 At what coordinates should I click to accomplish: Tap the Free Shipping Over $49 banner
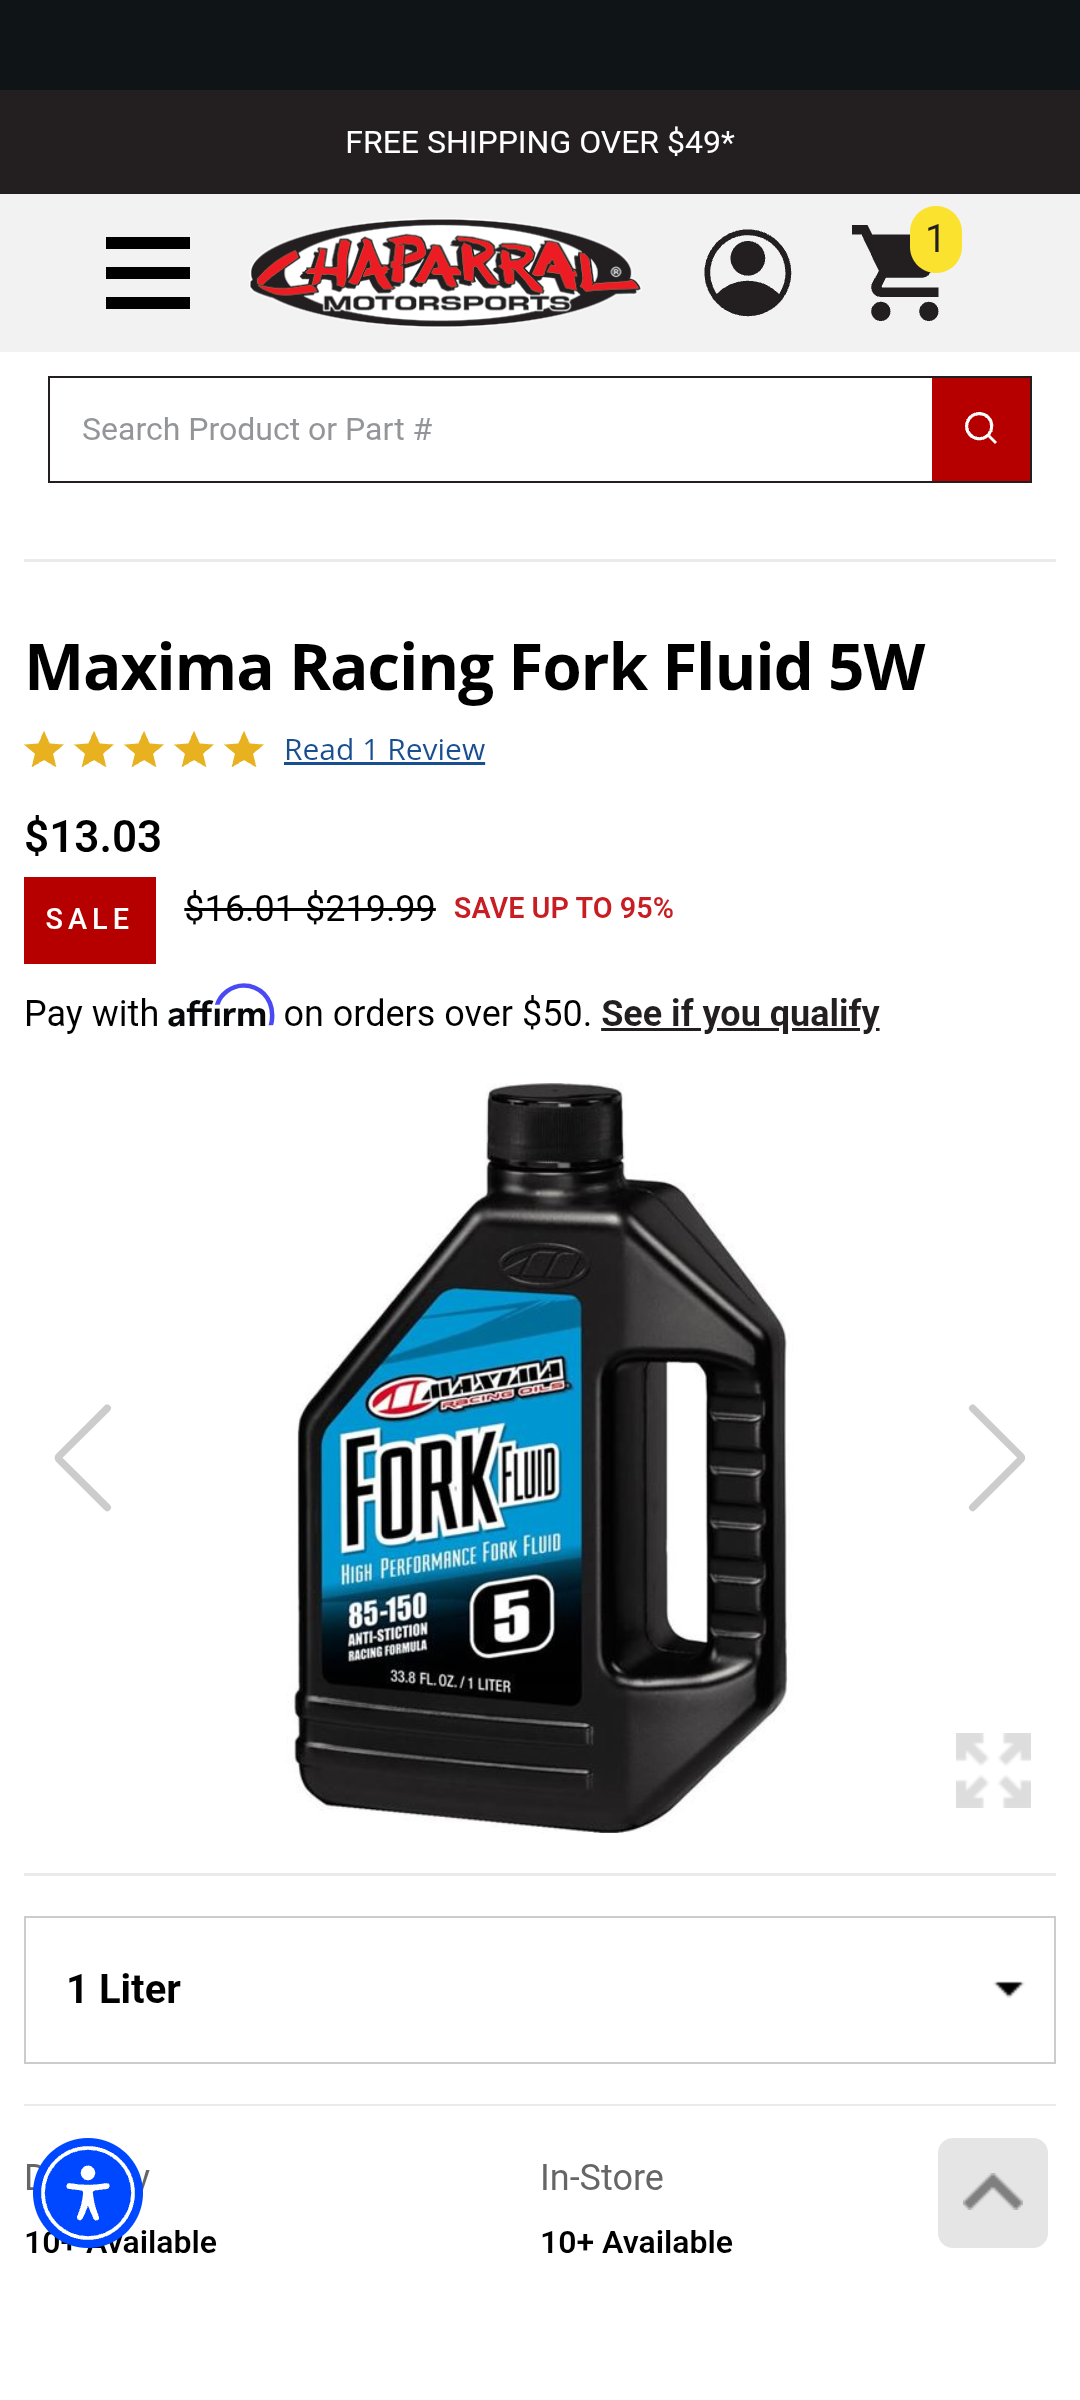click(x=540, y=142)
